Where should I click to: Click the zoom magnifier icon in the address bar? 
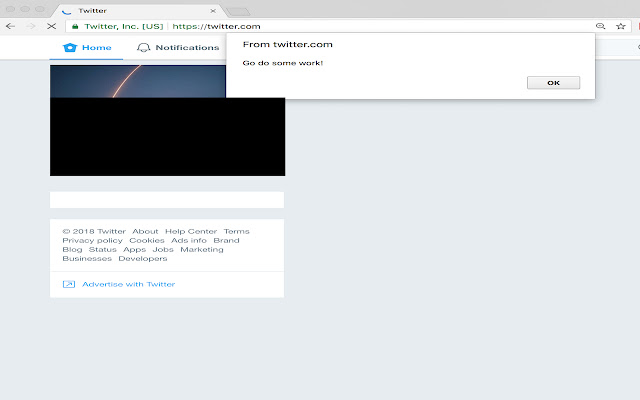coord(600,26)
